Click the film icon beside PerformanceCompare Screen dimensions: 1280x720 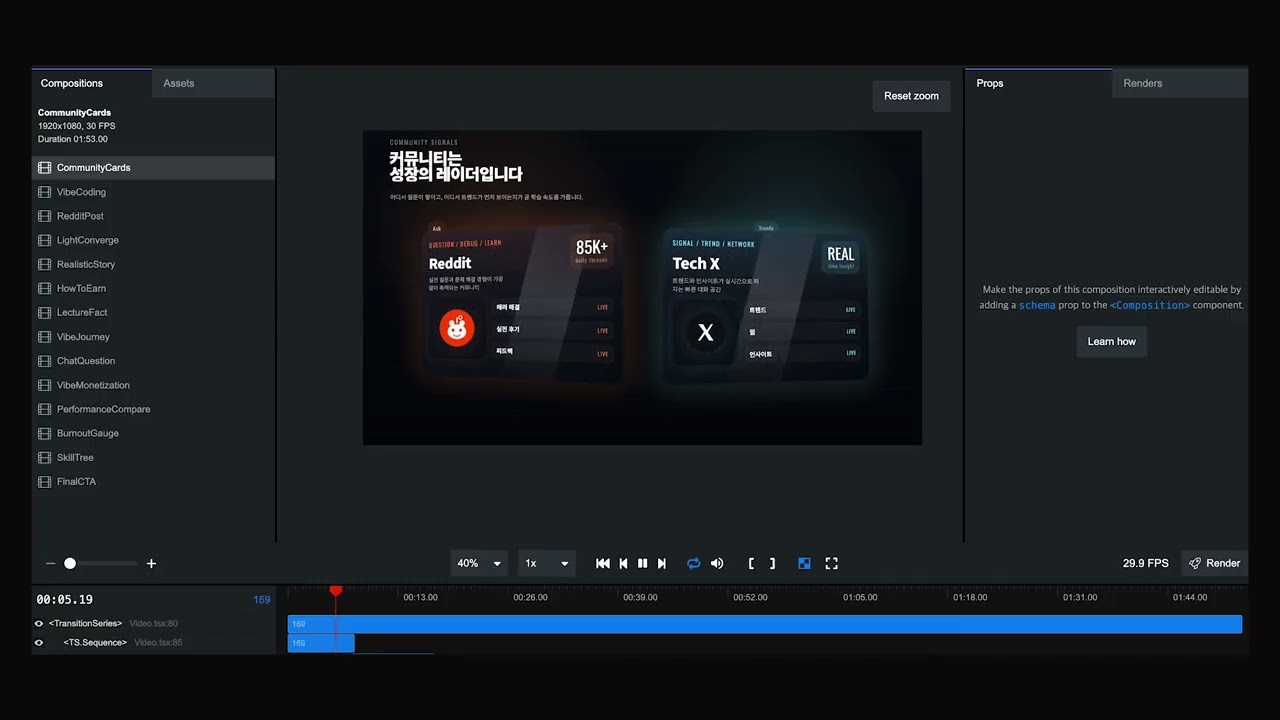pos(45,409)
